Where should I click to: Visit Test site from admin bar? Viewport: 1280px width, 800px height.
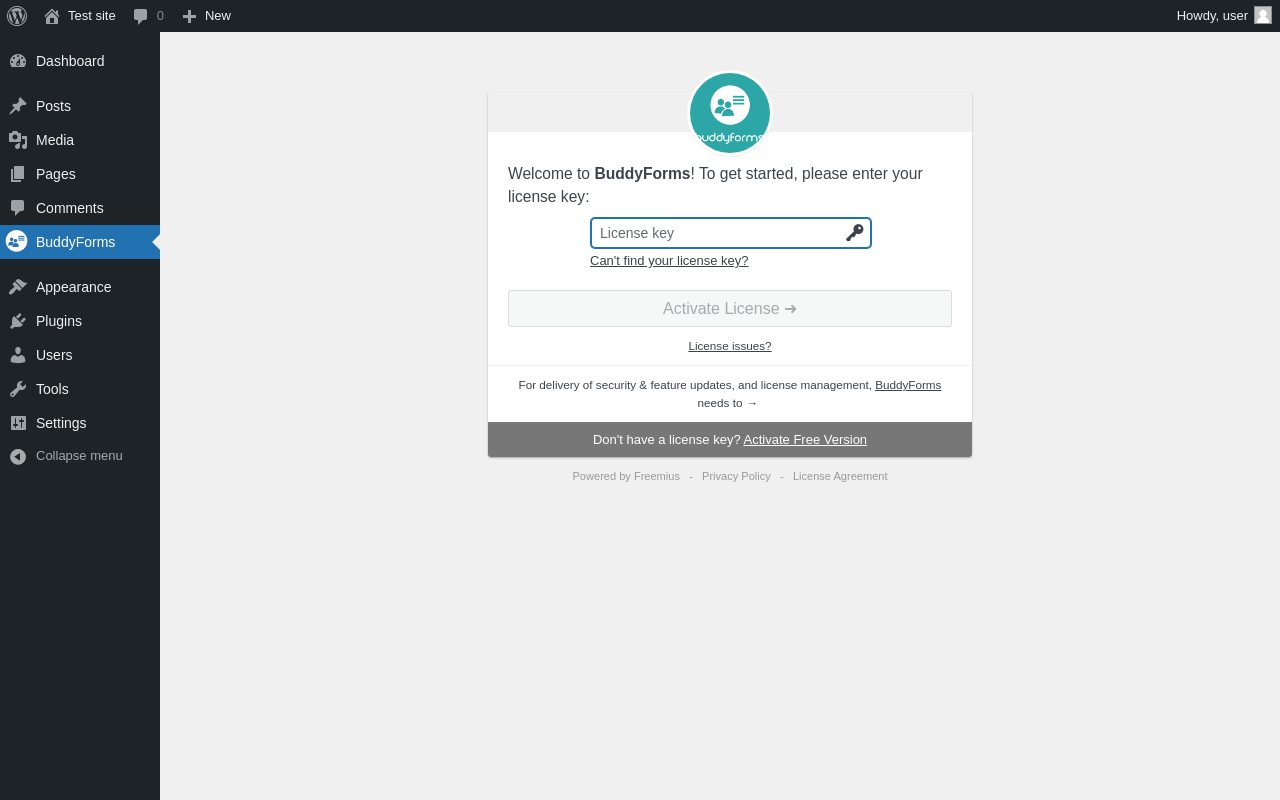click(x=80, y=16)
